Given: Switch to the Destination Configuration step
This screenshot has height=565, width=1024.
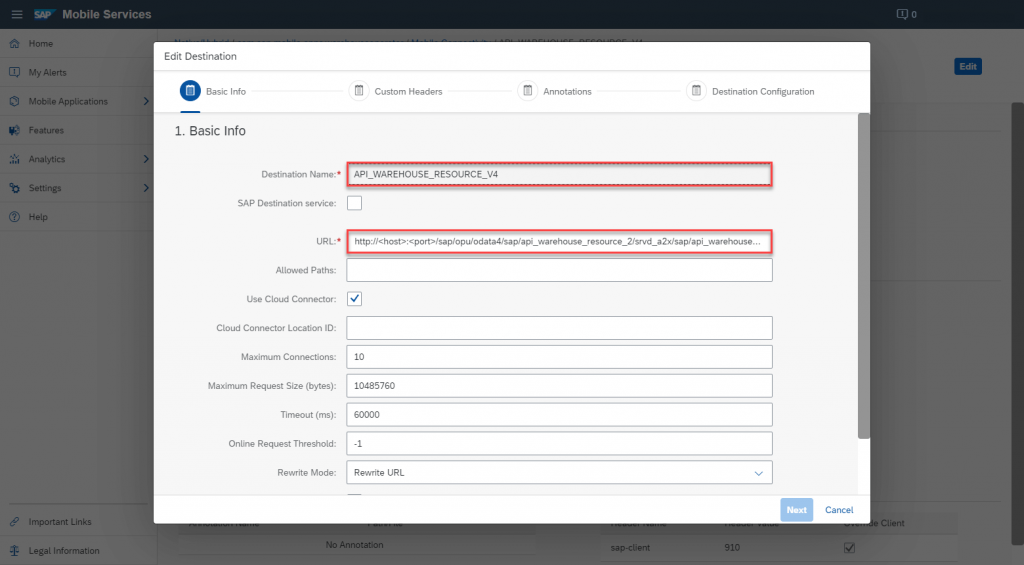Looking at the screenshot, I should coord(763,91).
